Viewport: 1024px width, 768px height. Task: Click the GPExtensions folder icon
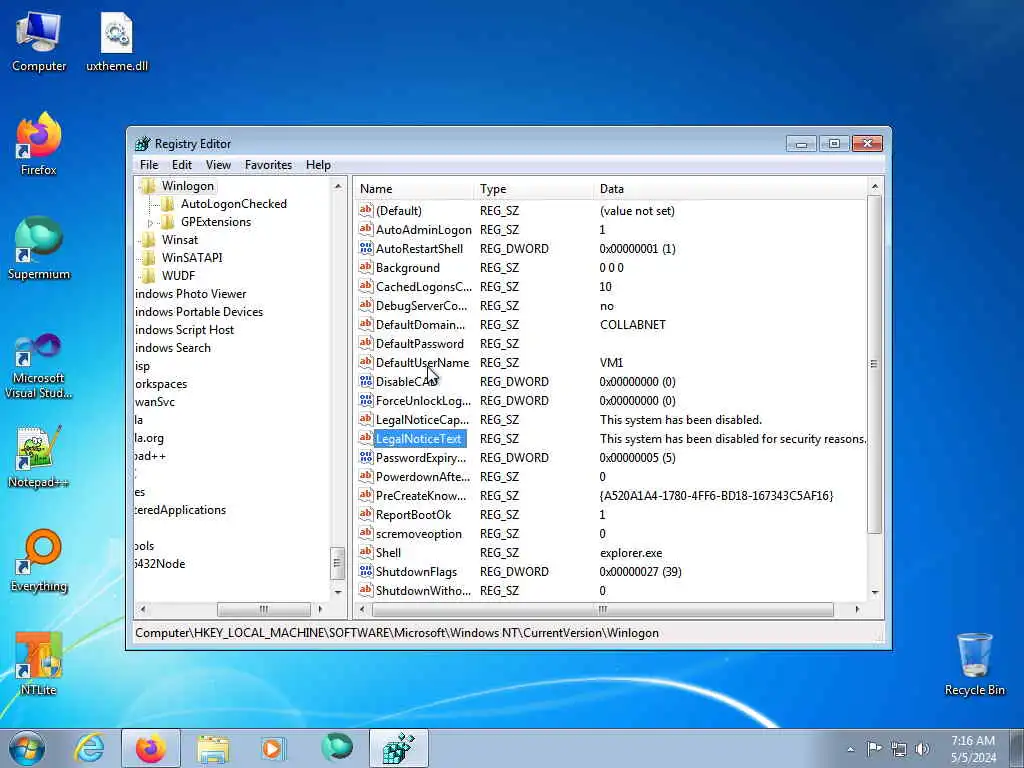coord(168,222)
